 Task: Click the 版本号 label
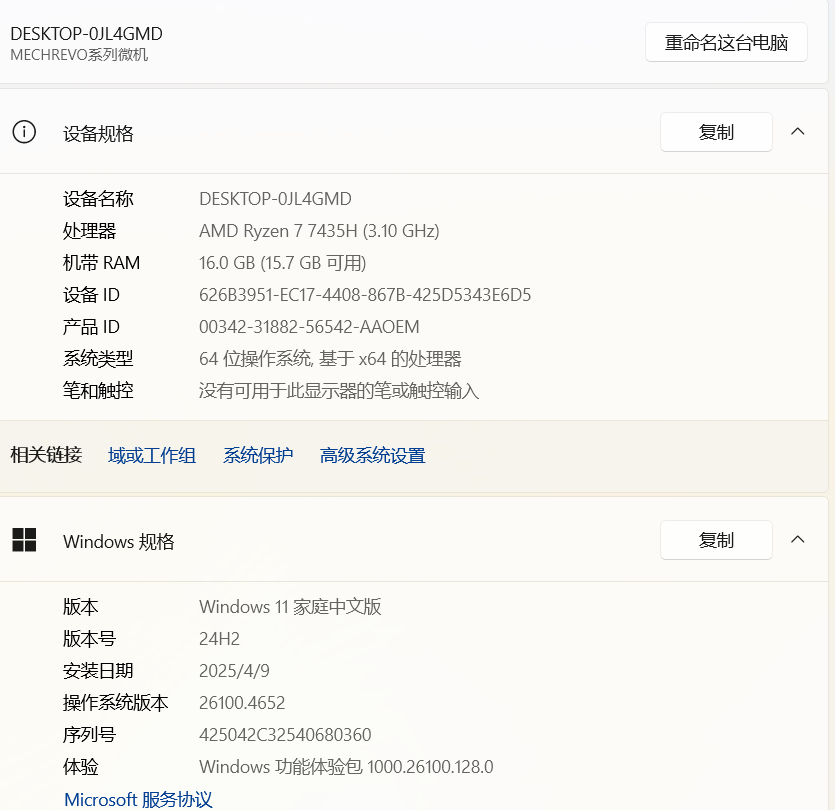click(x=89, y=639)
